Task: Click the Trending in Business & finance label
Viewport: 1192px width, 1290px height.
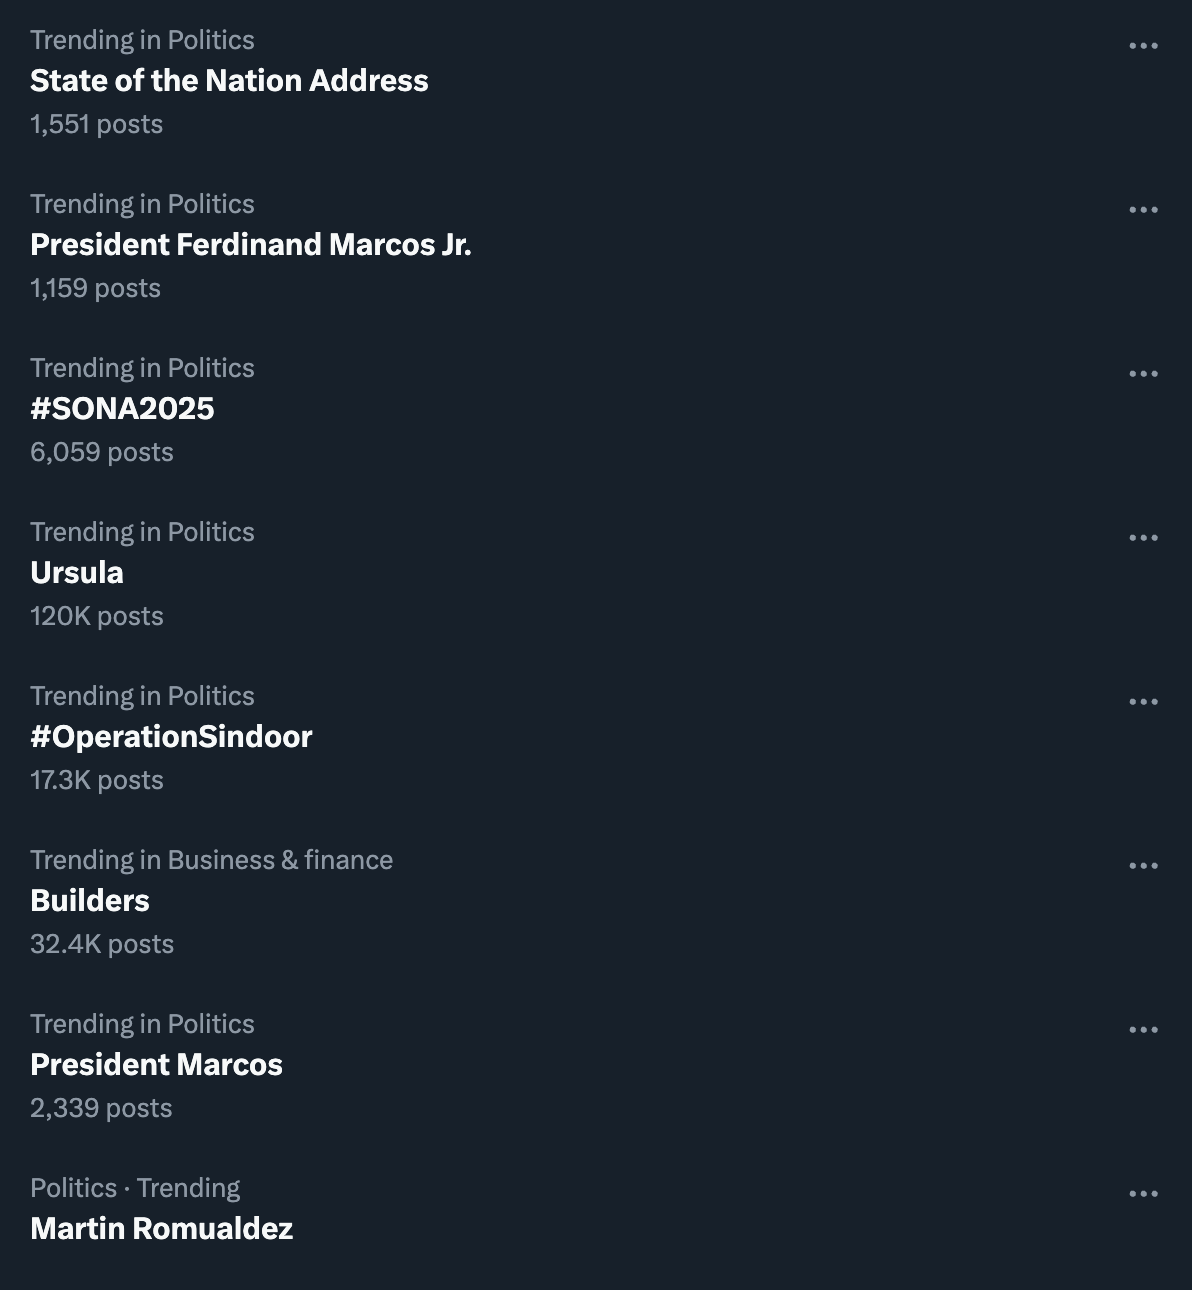Action: coord(212,860)
